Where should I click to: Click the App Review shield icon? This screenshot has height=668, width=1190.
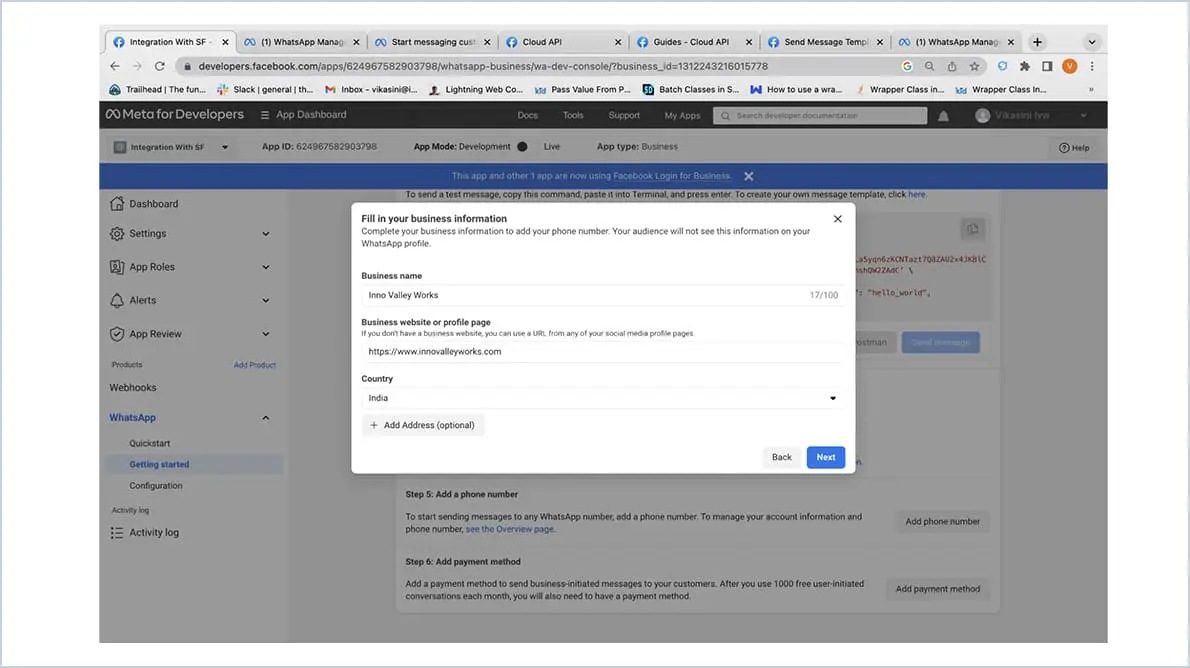pyautogui.click(x=117, y=334)
